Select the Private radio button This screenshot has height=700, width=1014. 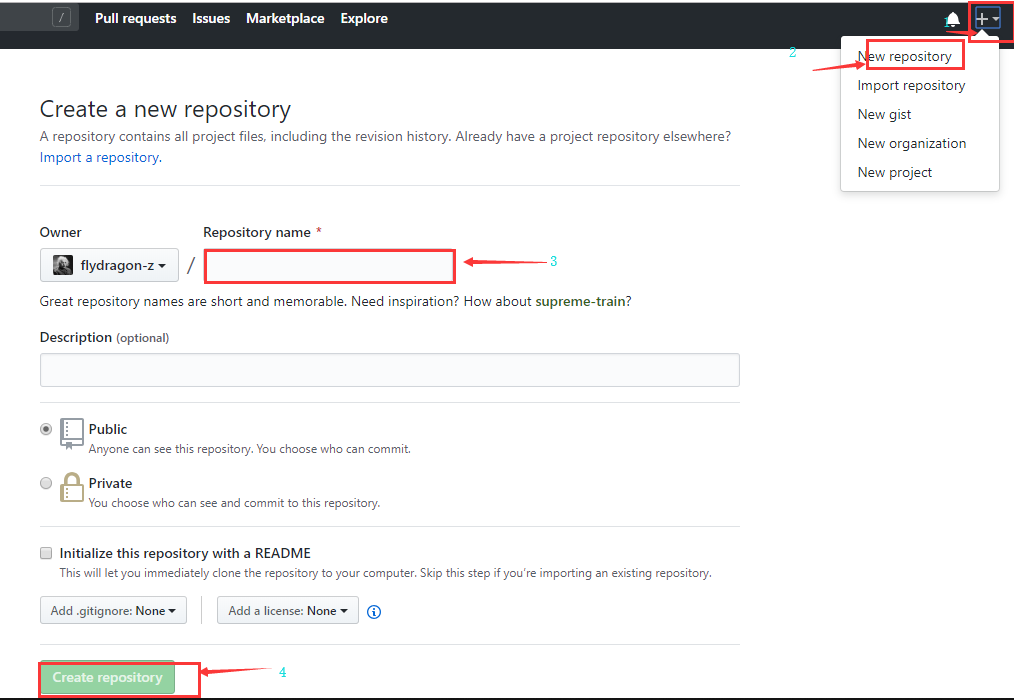pyautogui.click(x=46, y=483)
